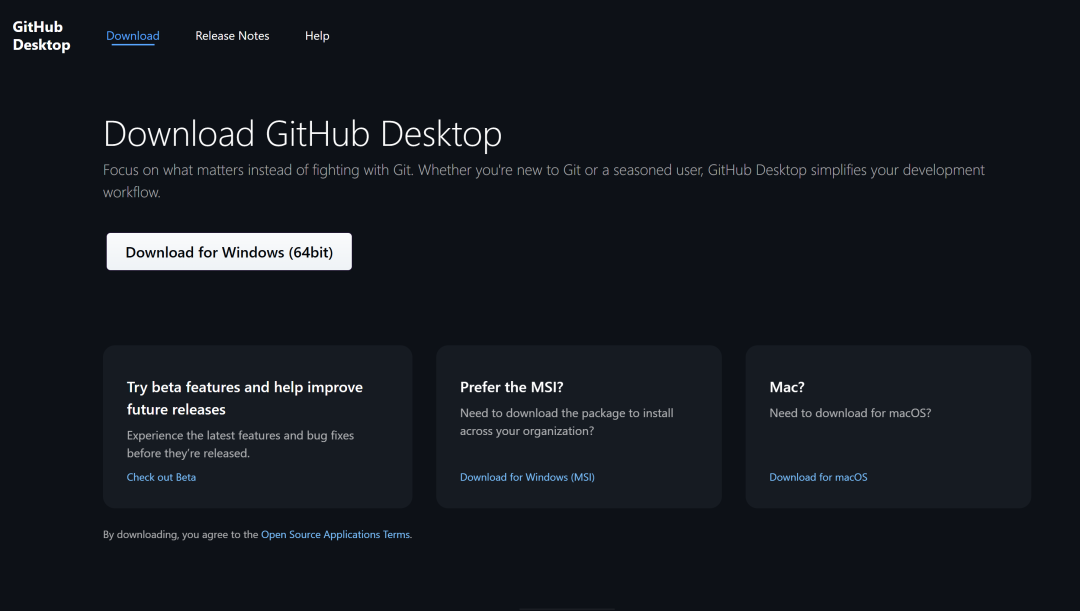Image resolution: width=1080 pixels, height=611 pixels.
Task: Go to the Help page
Action: click(317, 36)
